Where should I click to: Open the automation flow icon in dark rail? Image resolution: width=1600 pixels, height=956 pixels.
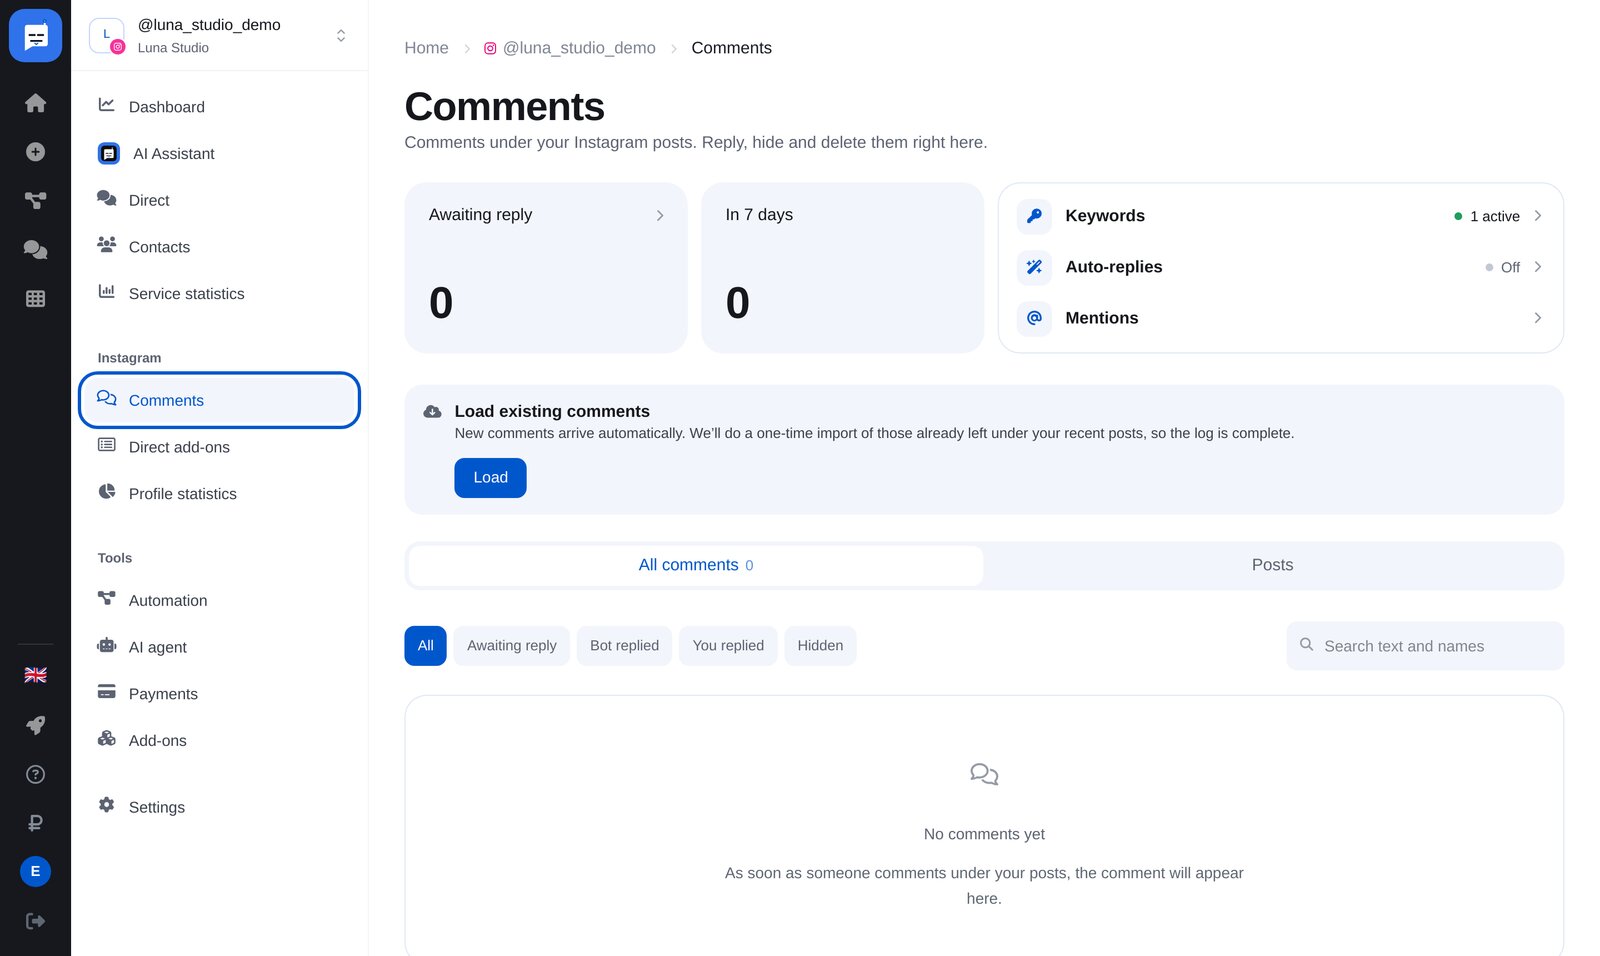(x=35, y=200)
